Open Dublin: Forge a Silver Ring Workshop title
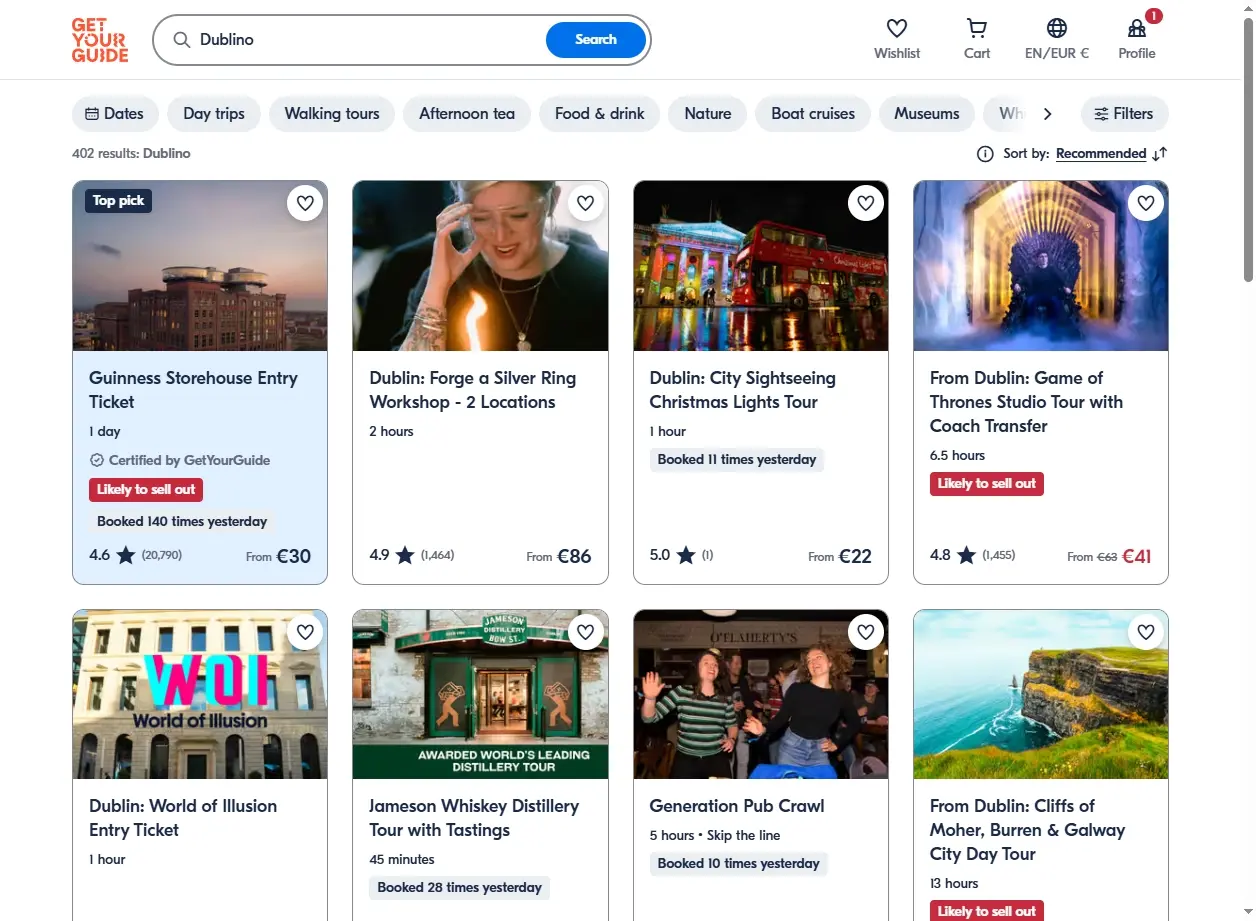Viewport: 1256px width, 921px height. [473, 390]
